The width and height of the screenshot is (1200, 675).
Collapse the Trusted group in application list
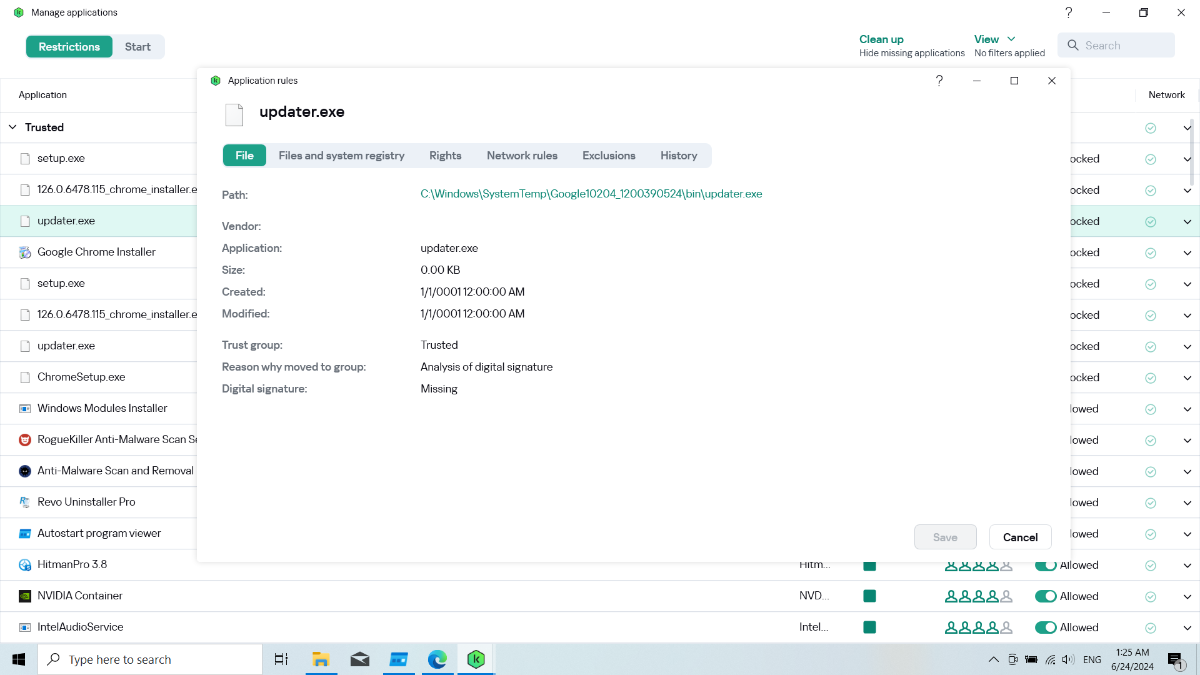(13, 128)
